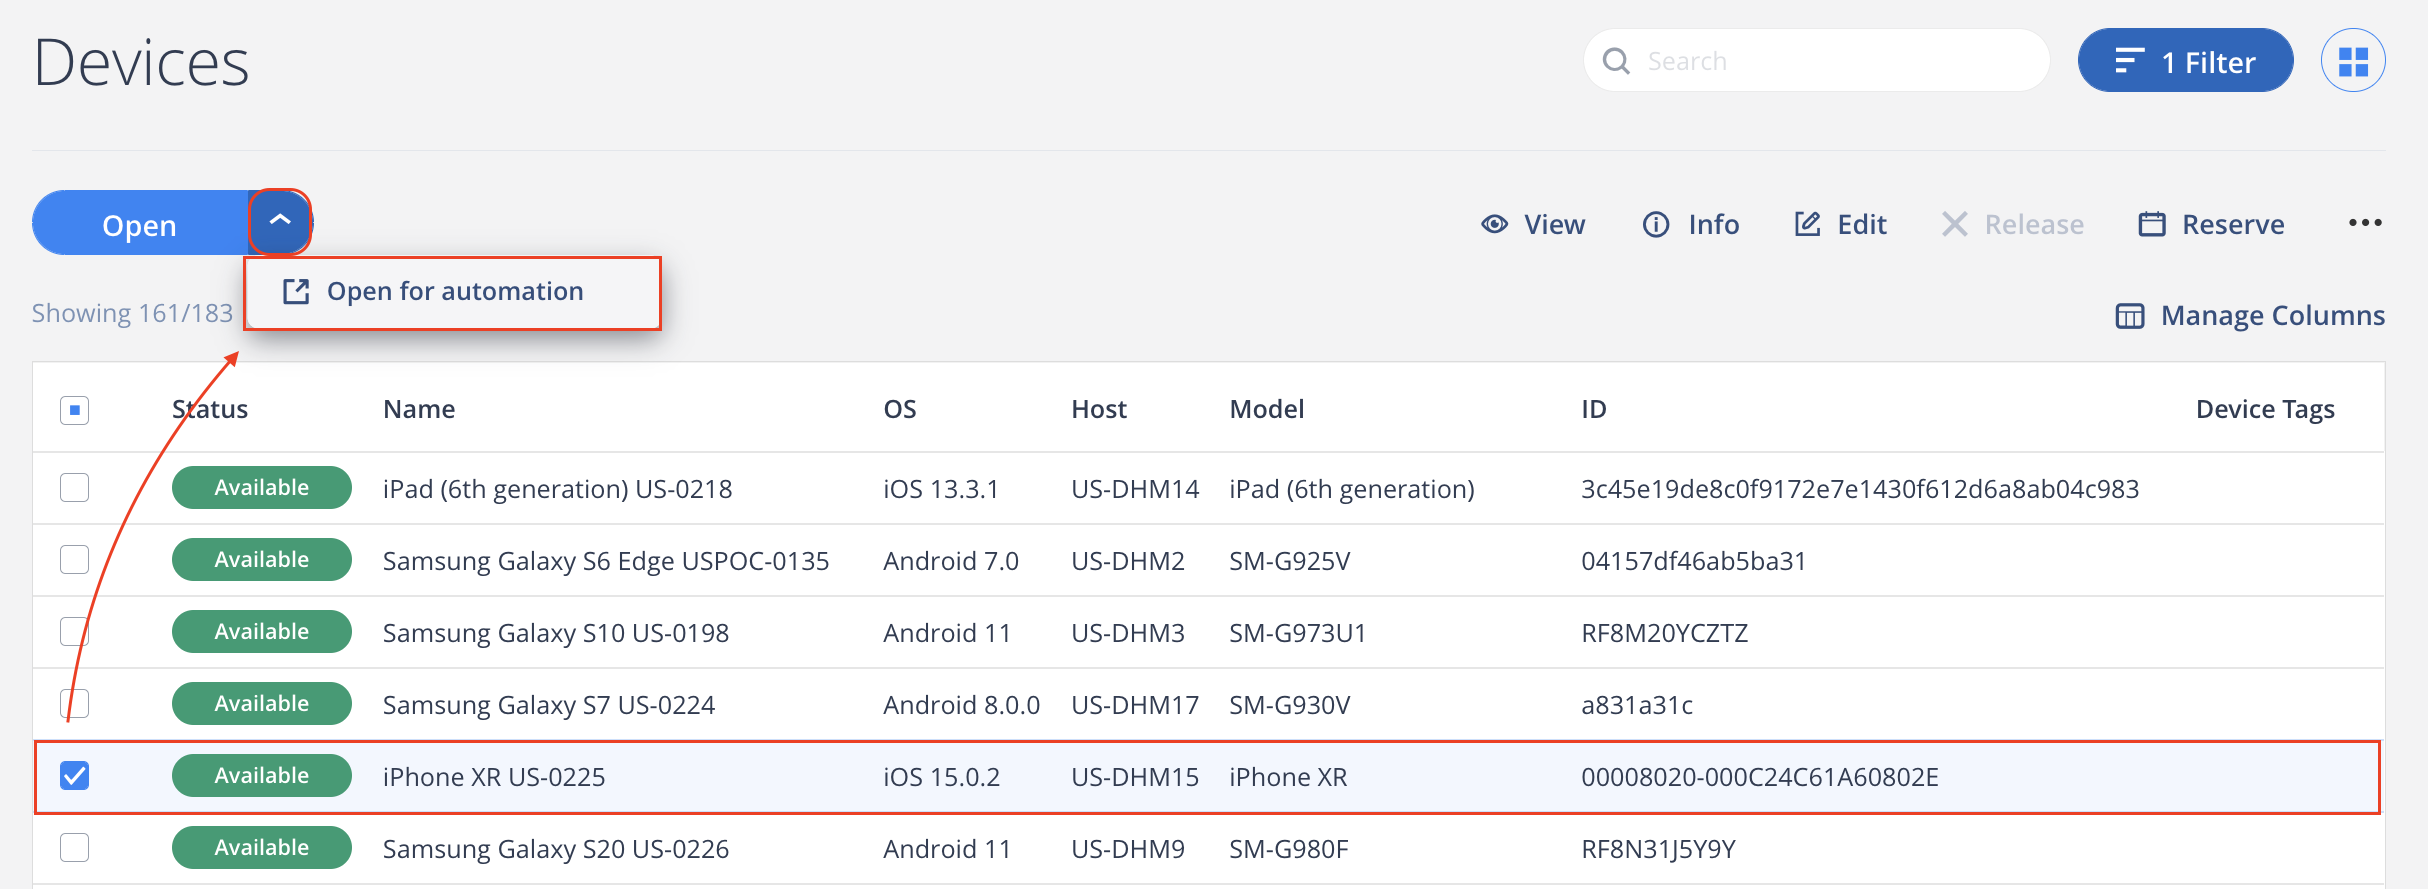Click ID 00008020-000C24C61A60802E
The height and width of the screenshot is (889, 2428).
coord(1760,777)
